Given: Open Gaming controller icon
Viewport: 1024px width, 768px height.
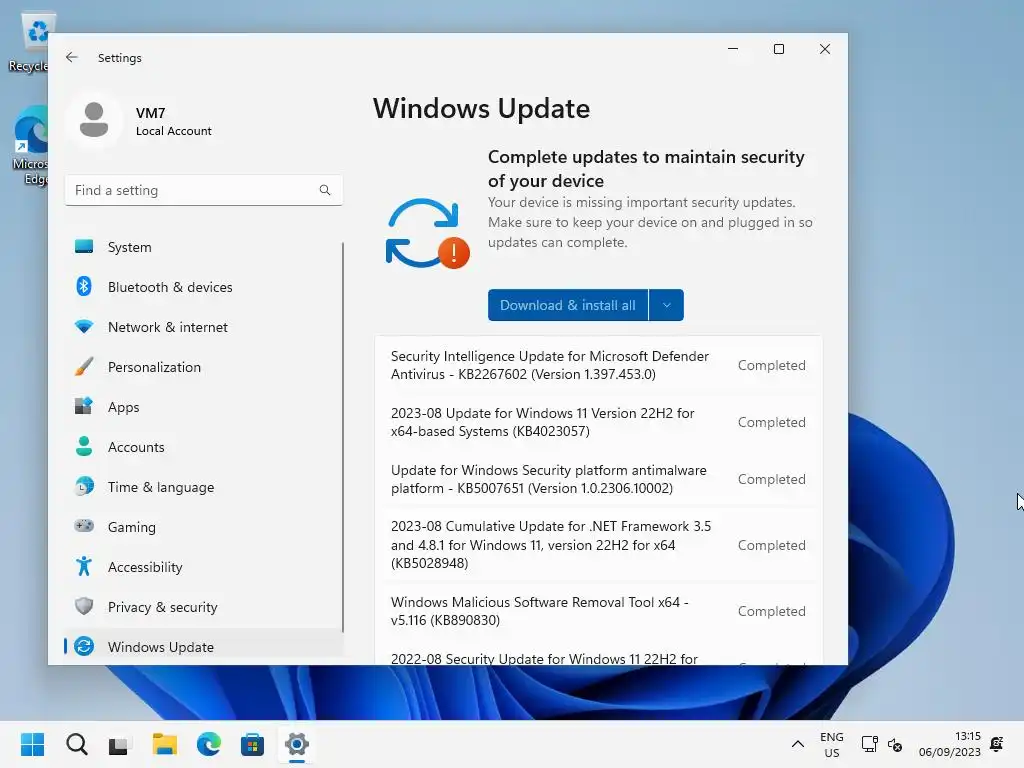Looking at the screenshot, I should [84, 526].
